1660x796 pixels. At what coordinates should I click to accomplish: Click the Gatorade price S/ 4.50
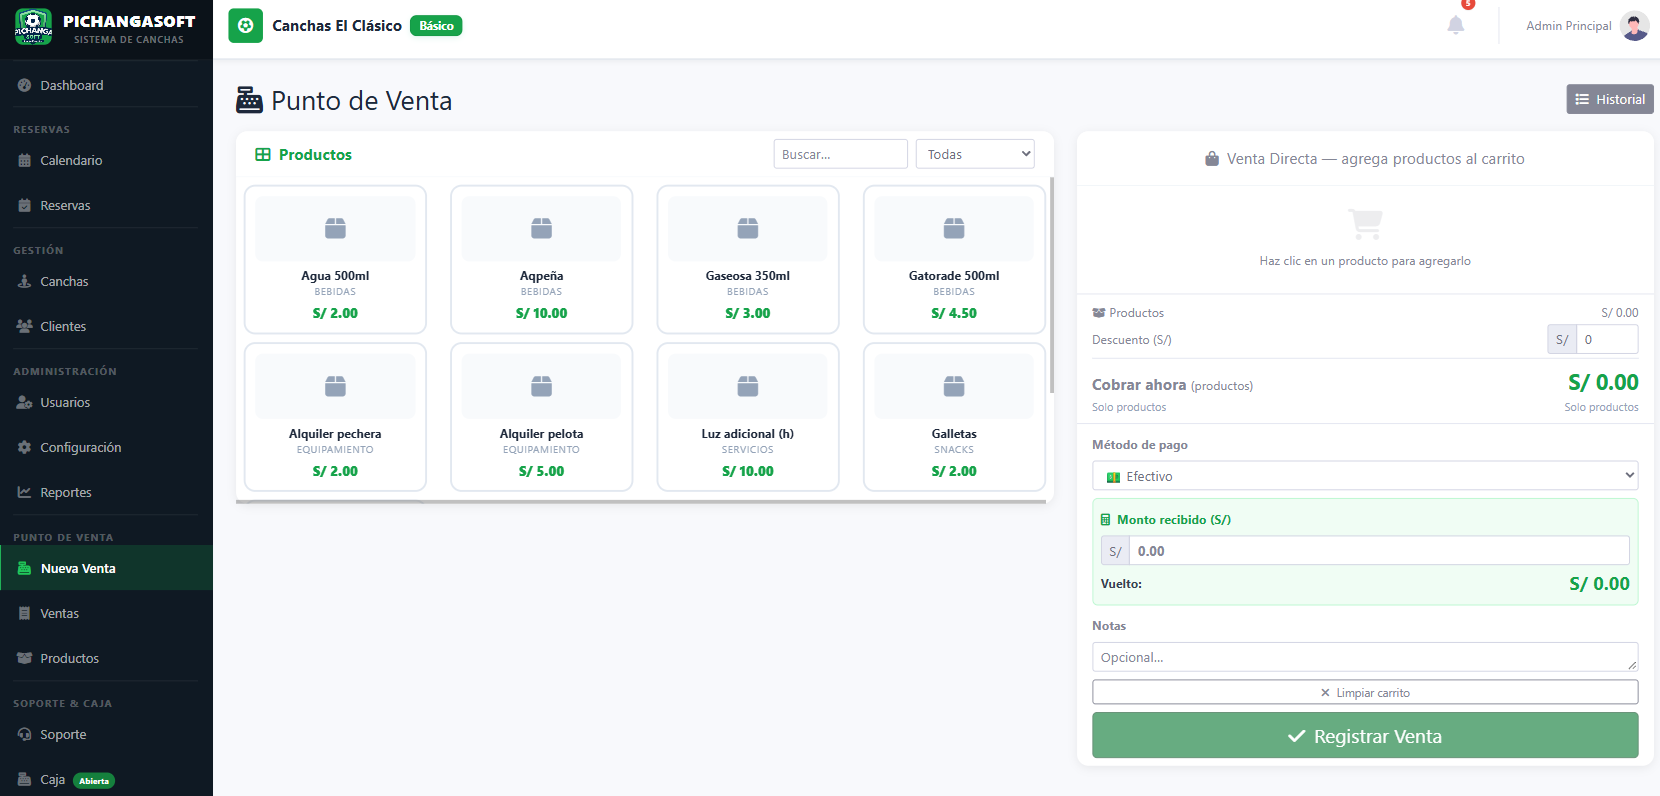coord(954,313)
